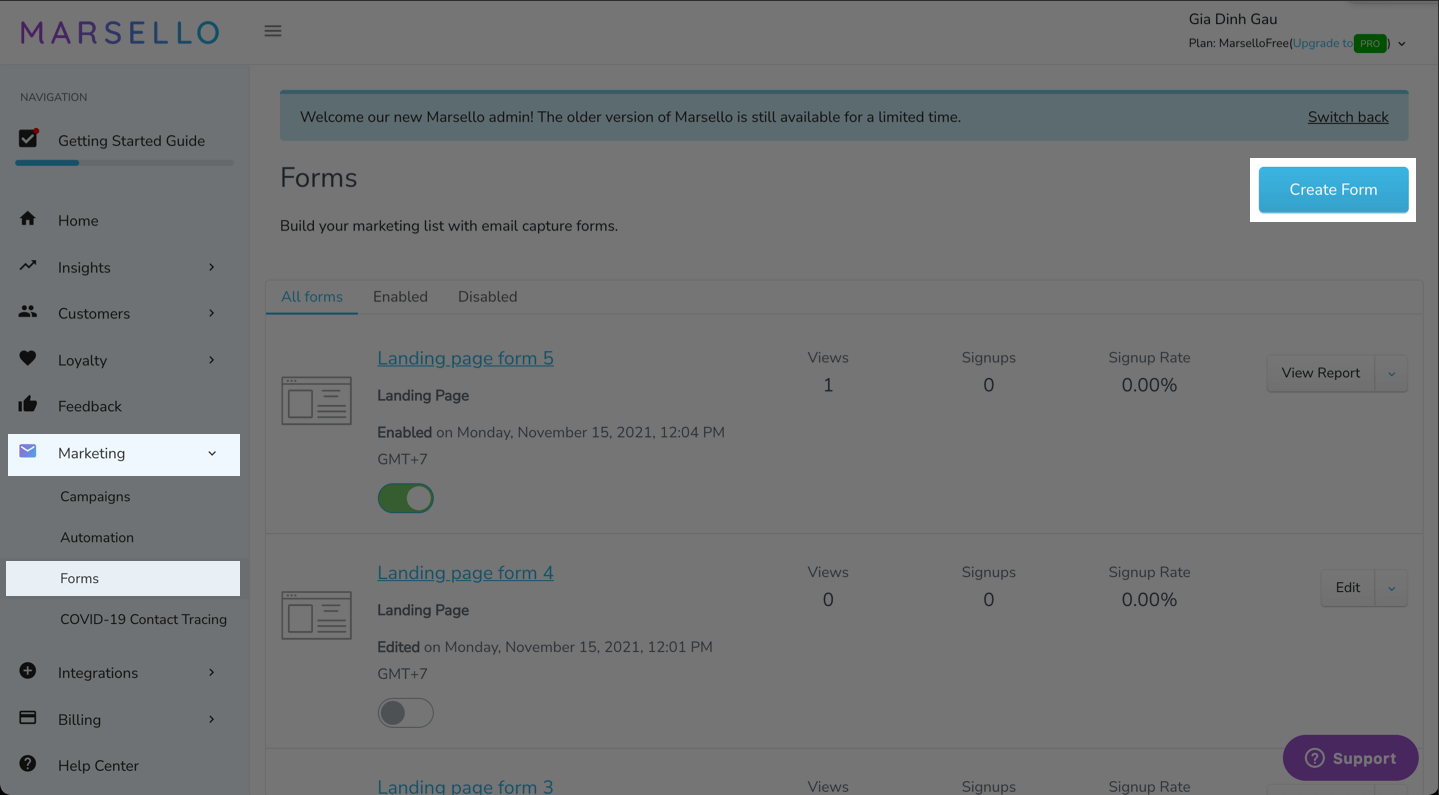1439x795 pixels.
Task: Open dropdown arrow beside View Report
Action: click(1391, 373)
